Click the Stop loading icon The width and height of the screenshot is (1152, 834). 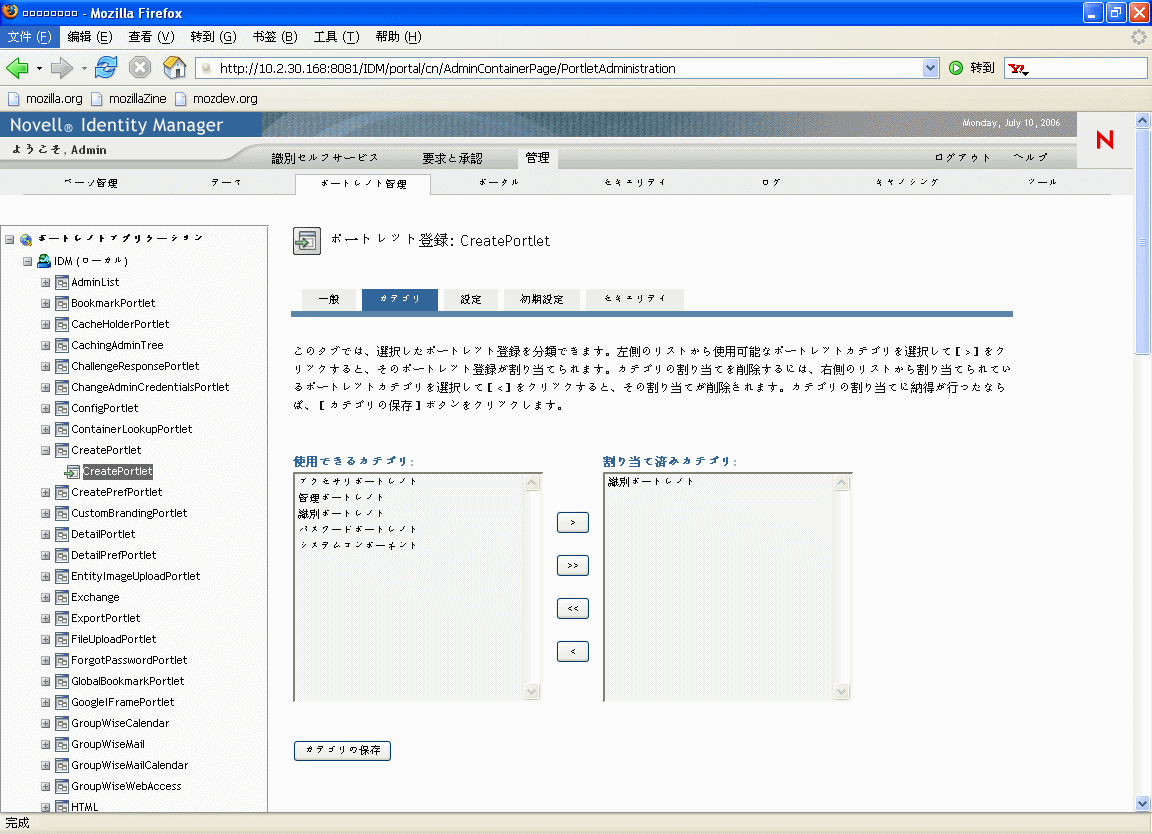click(x=140, y=68)
